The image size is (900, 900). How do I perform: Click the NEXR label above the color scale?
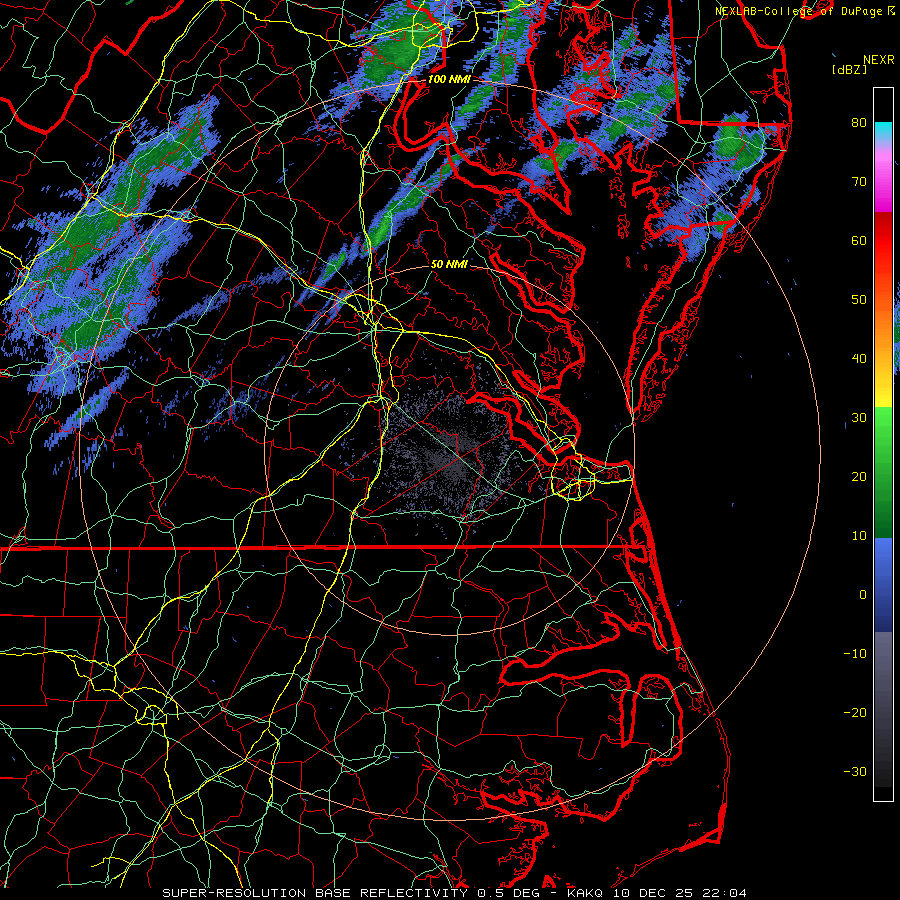click(878, 60)
